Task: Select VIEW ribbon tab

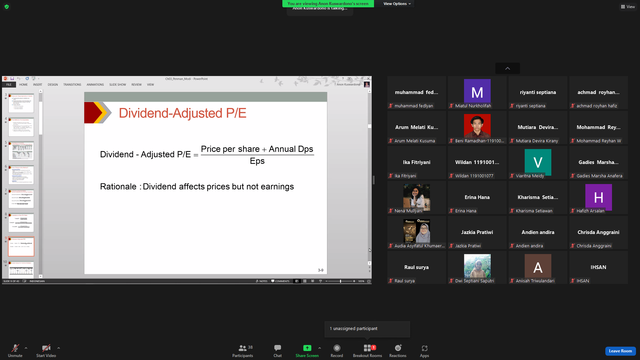Action: point(151,84)
